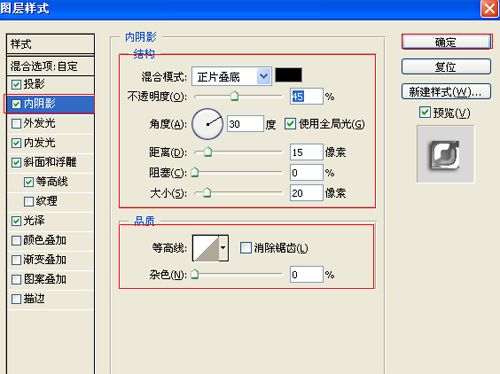Click the angle value field showing 30
This screenshot has width=500, height=374.
pos(245,124)
